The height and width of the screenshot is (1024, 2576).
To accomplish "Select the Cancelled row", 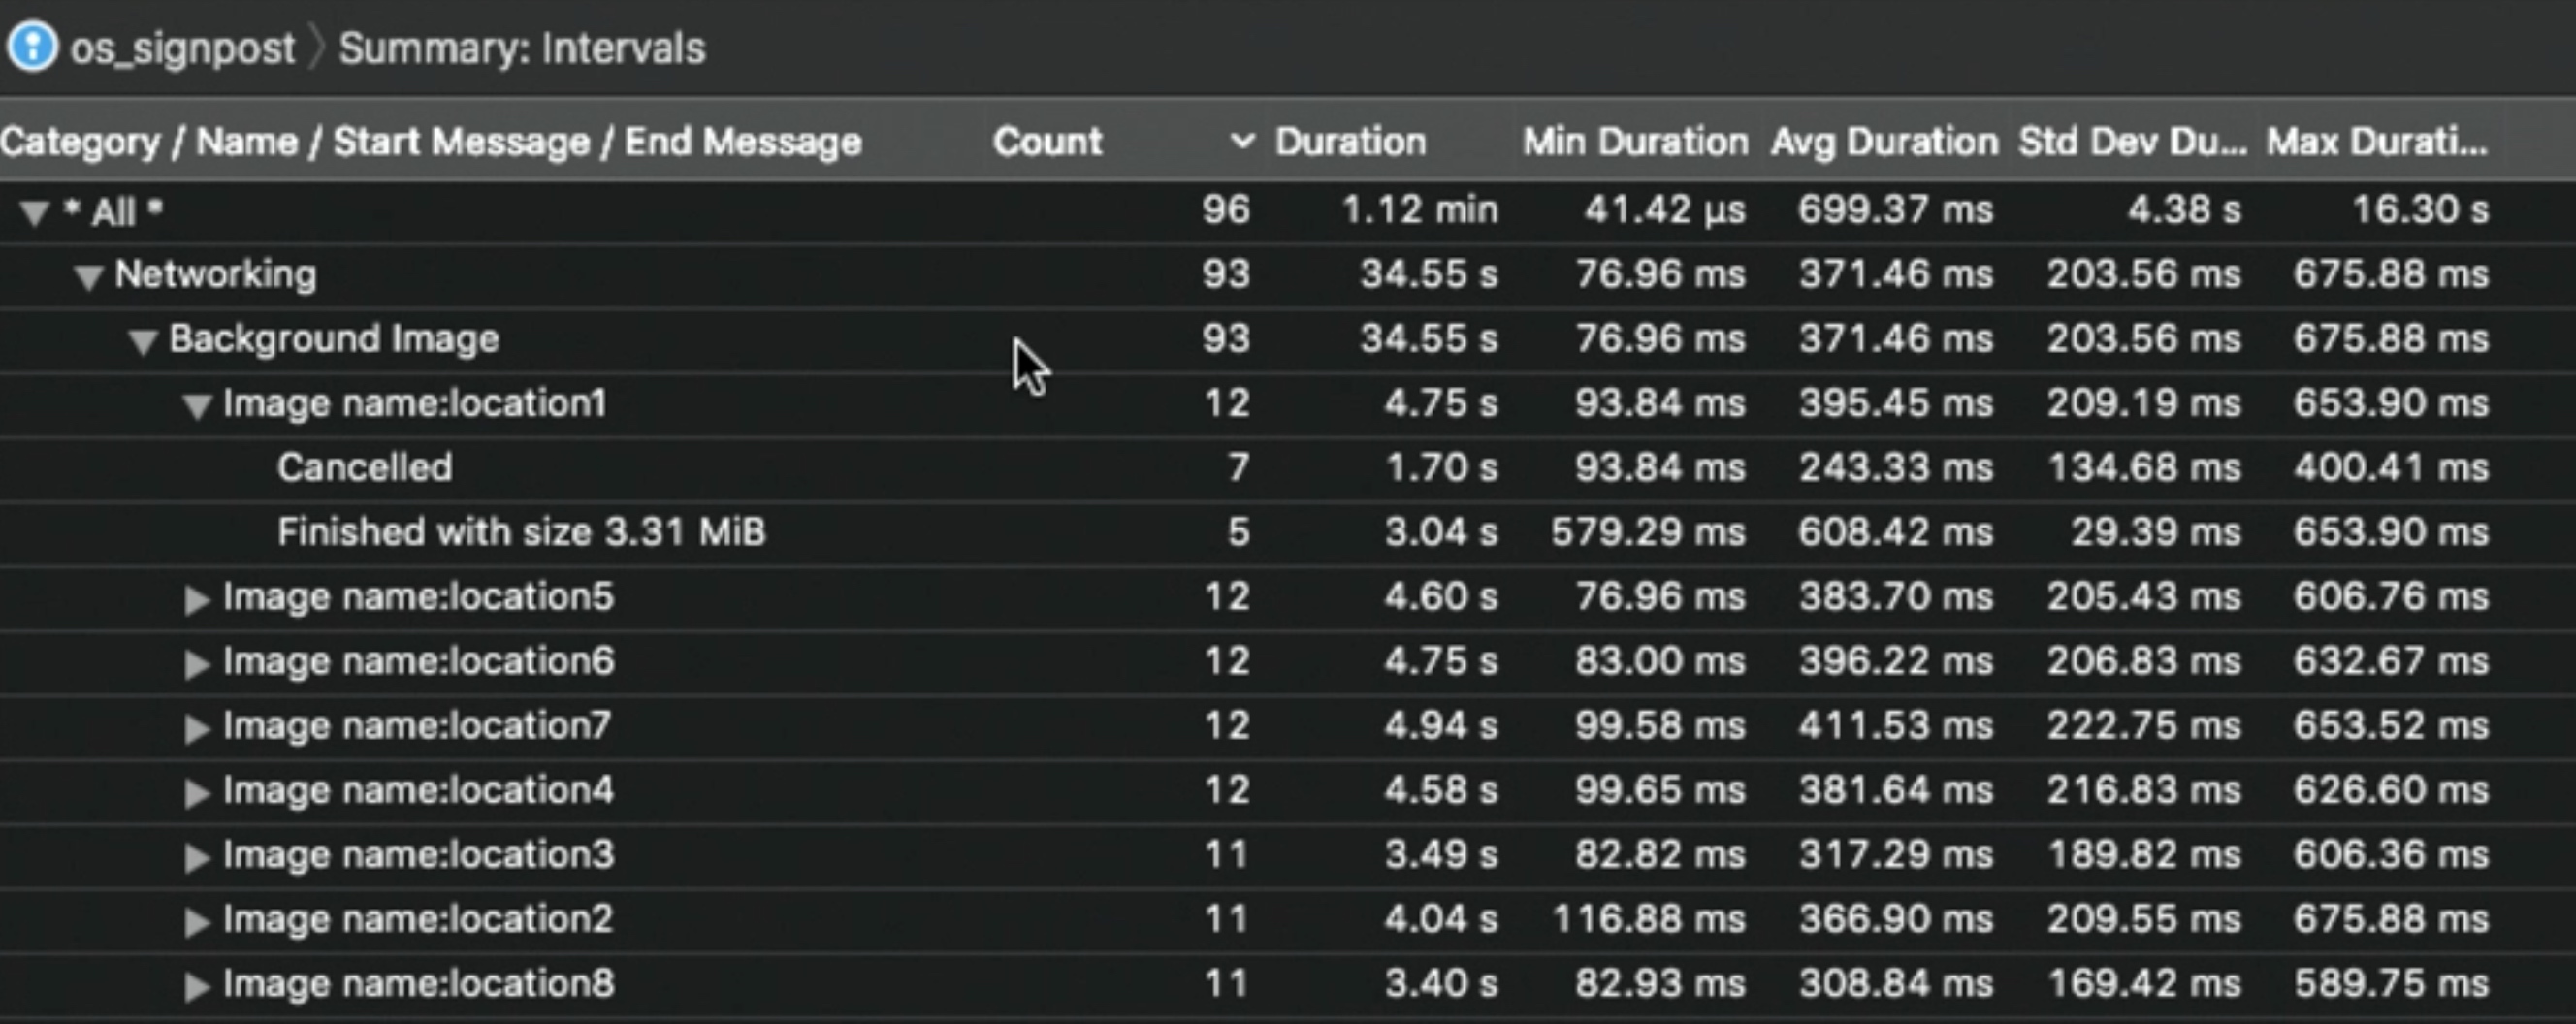I will click(x=364, y=468).
